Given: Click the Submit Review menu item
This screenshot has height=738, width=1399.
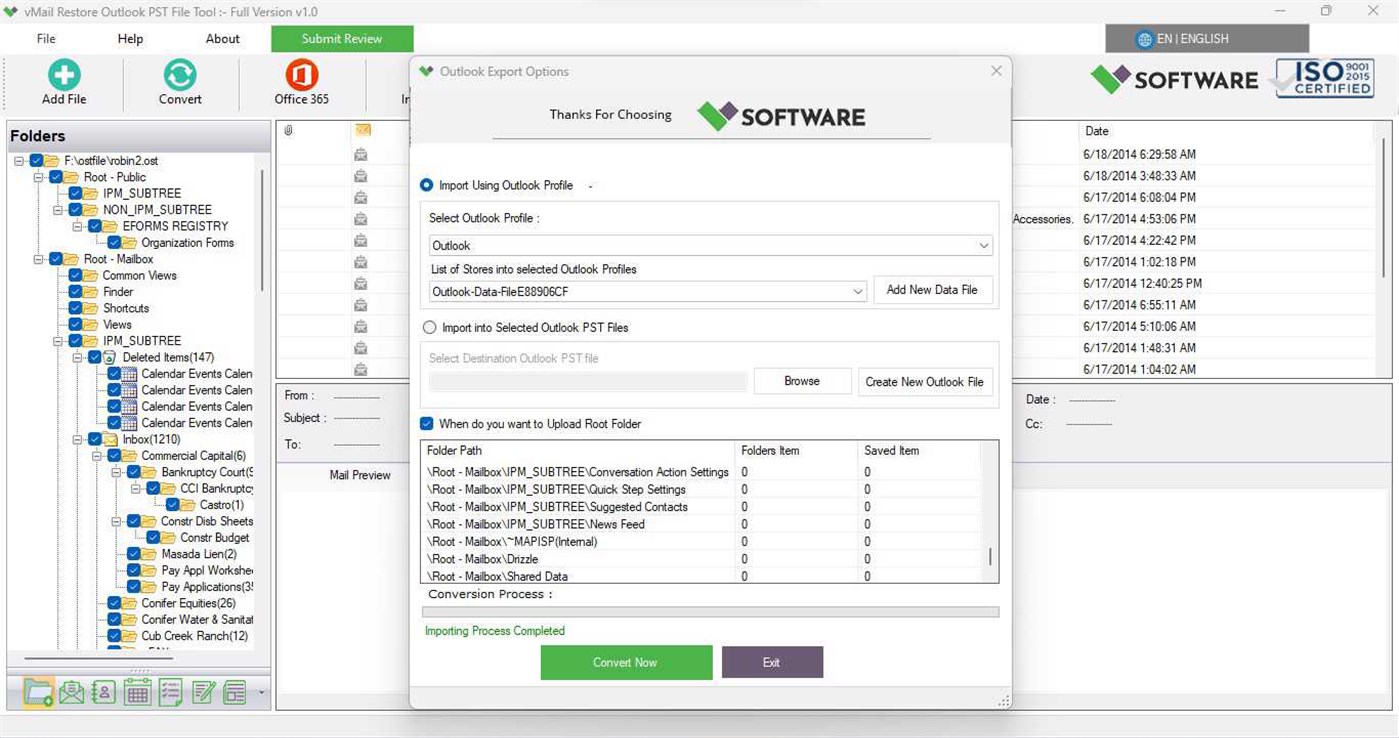Looking at the screenshot, I should [x=343, y=38].
